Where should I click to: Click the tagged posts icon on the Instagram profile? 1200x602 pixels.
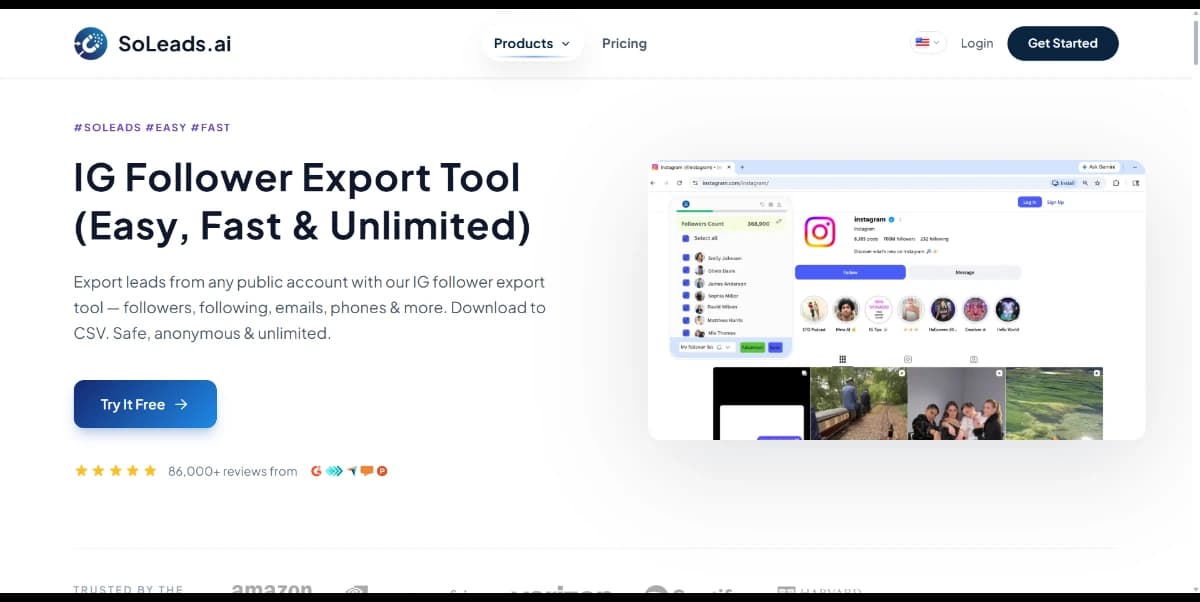coord(973,358)
